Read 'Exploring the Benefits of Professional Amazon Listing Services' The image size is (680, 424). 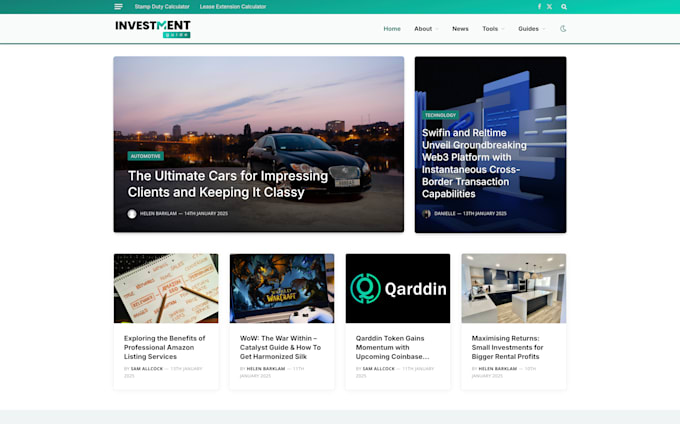point(164,347)
